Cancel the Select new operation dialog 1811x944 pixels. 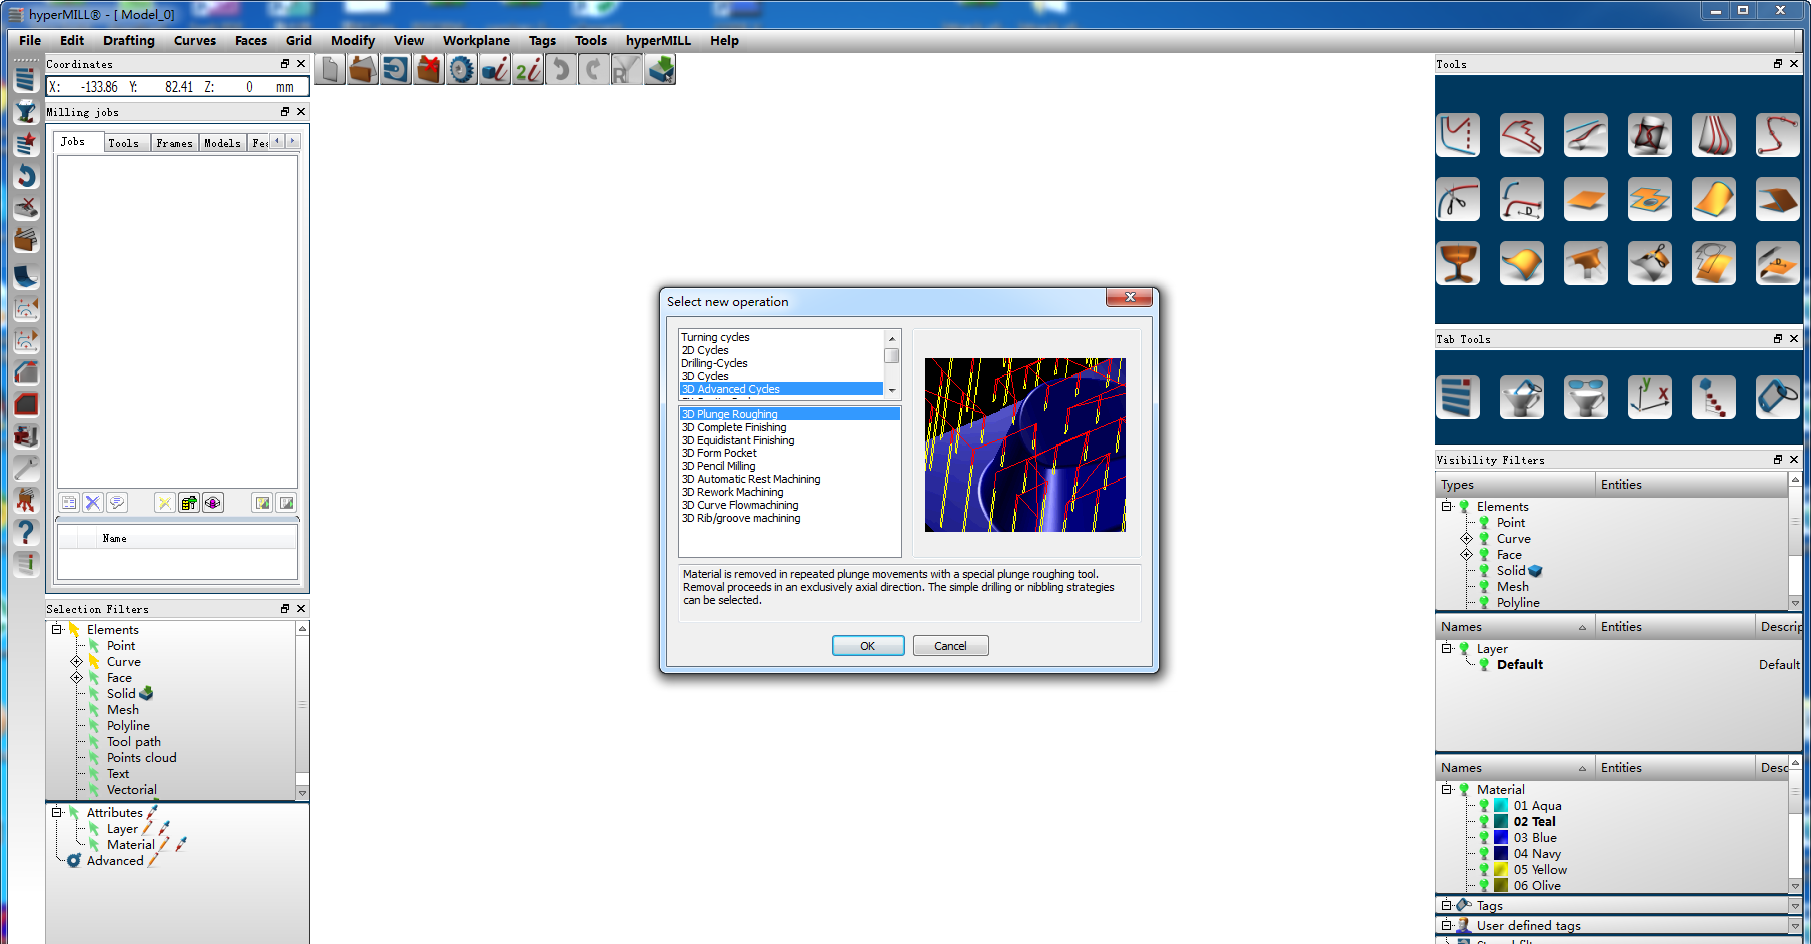[950, 646]
